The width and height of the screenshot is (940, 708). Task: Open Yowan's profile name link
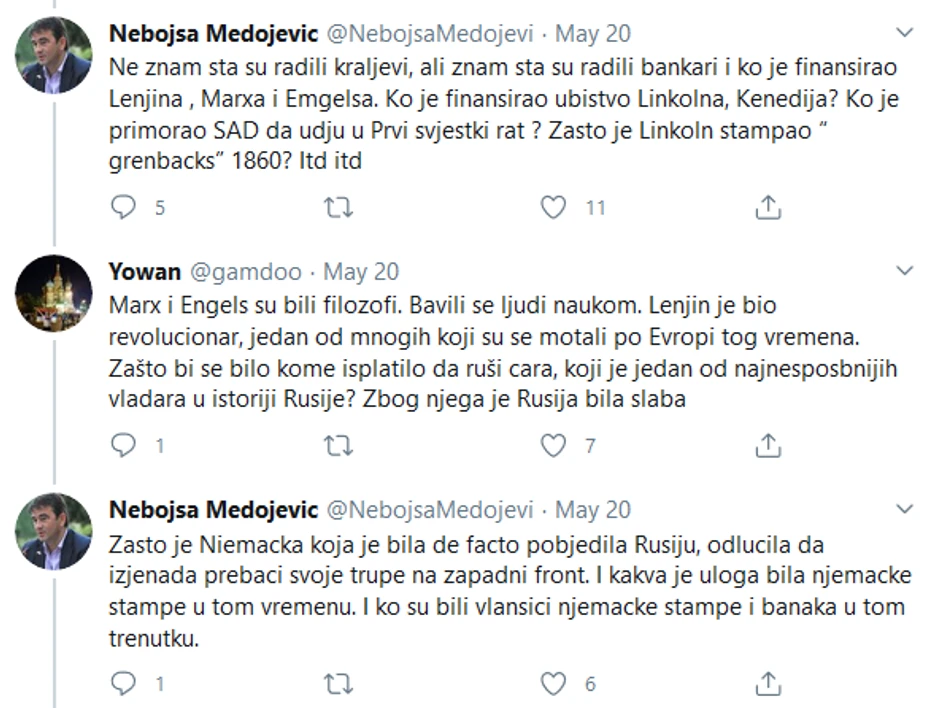[x=142, y=272]
